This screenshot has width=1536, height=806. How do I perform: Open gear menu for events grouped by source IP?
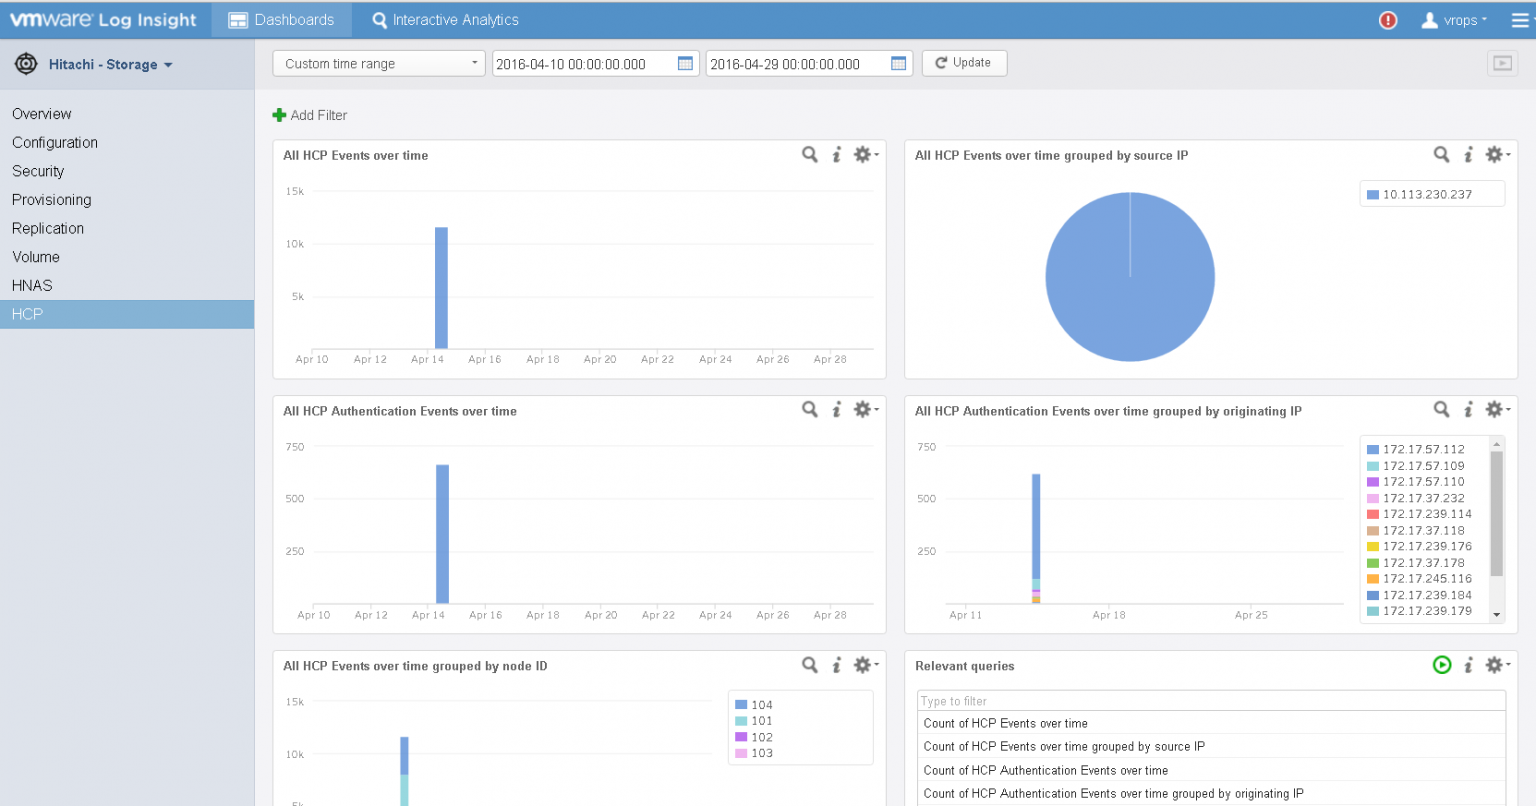1496,154
